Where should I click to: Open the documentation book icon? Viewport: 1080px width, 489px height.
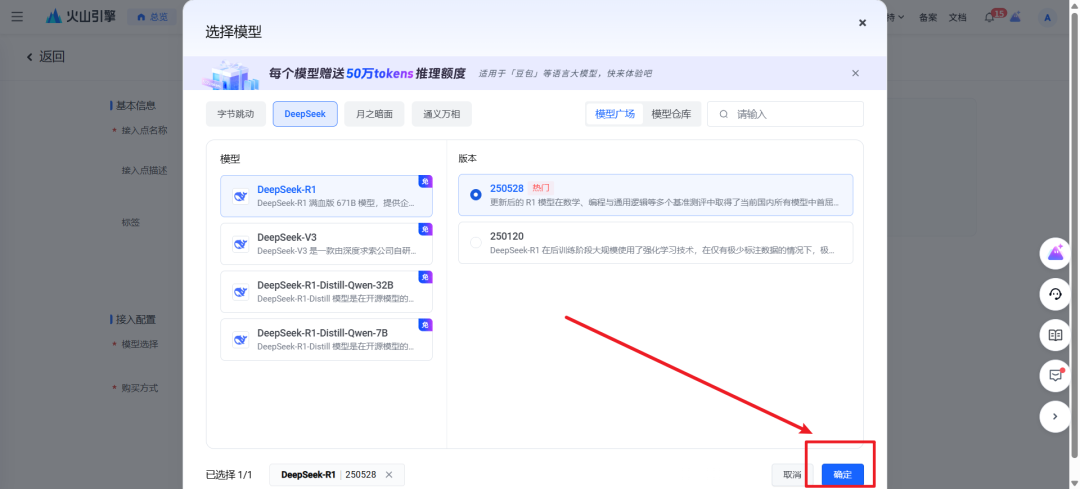click(1055, 335)
